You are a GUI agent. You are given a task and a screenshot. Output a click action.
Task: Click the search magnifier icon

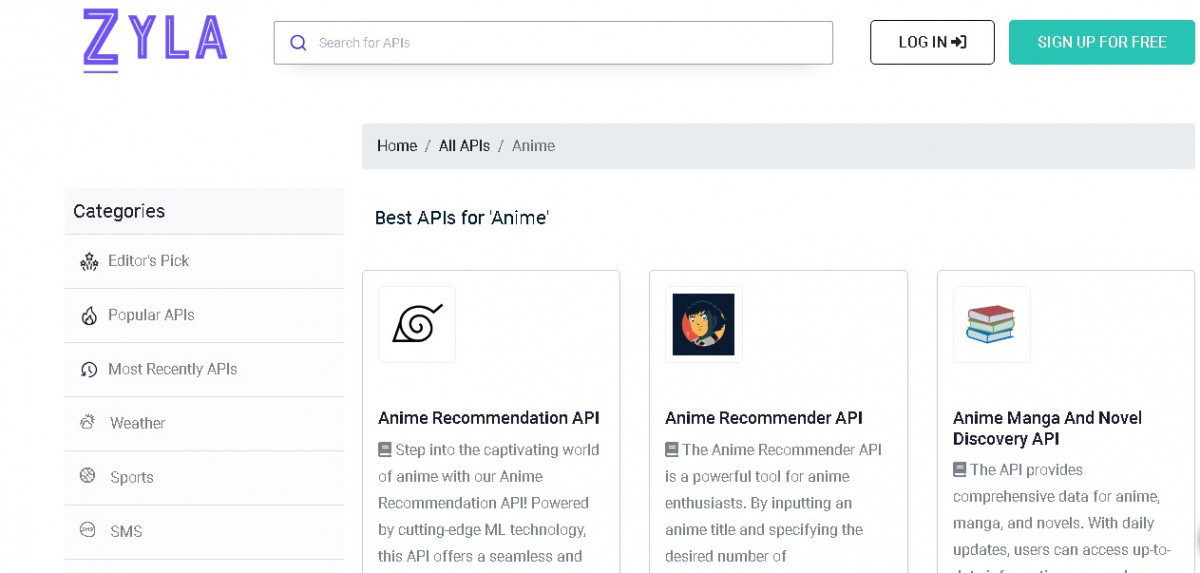298,43
